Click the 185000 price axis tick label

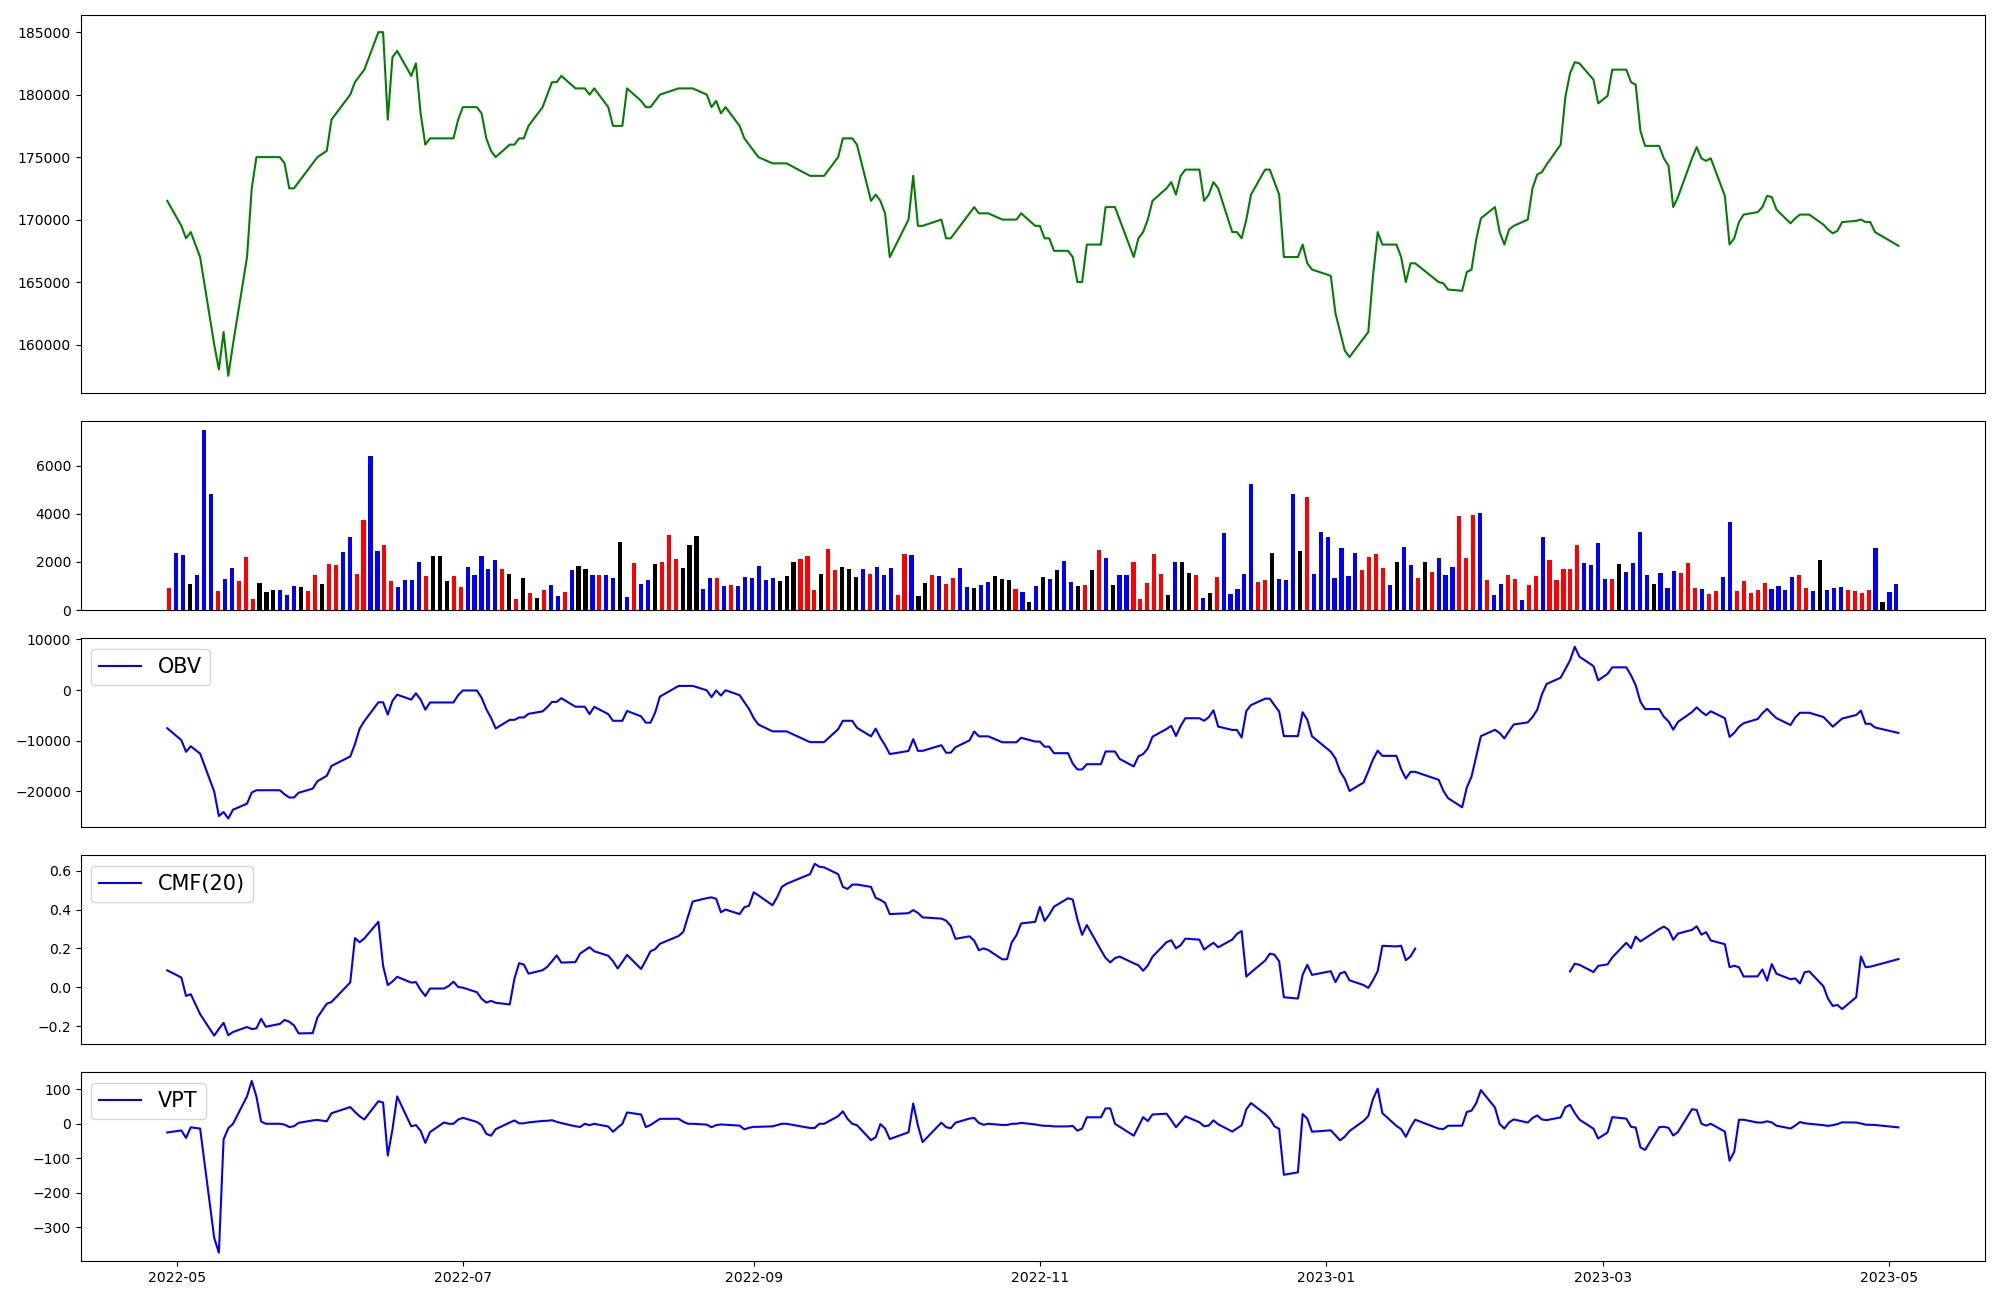(44, 33)
